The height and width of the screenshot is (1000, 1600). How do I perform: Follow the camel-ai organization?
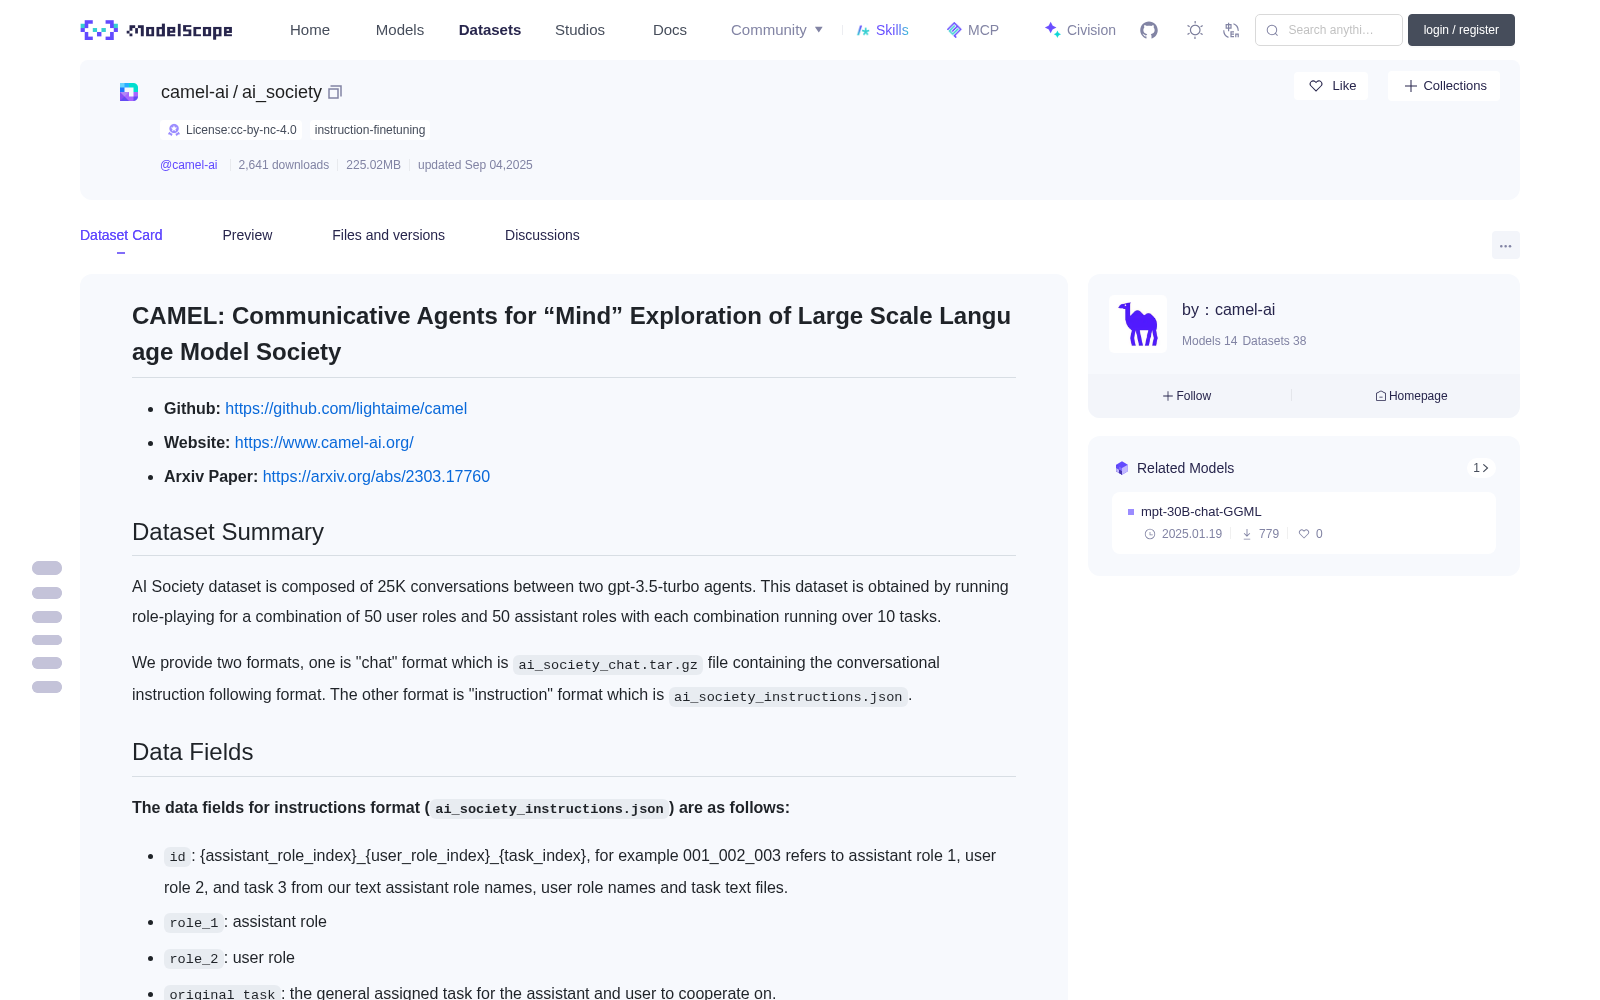point(1187,396)
